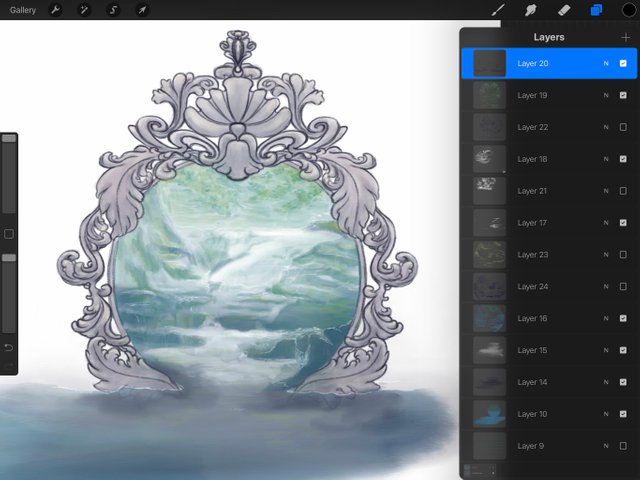Viewport: 640px width, 480px height.
Task: Open blend mode N for Layer 23
Action: (606, 254)
